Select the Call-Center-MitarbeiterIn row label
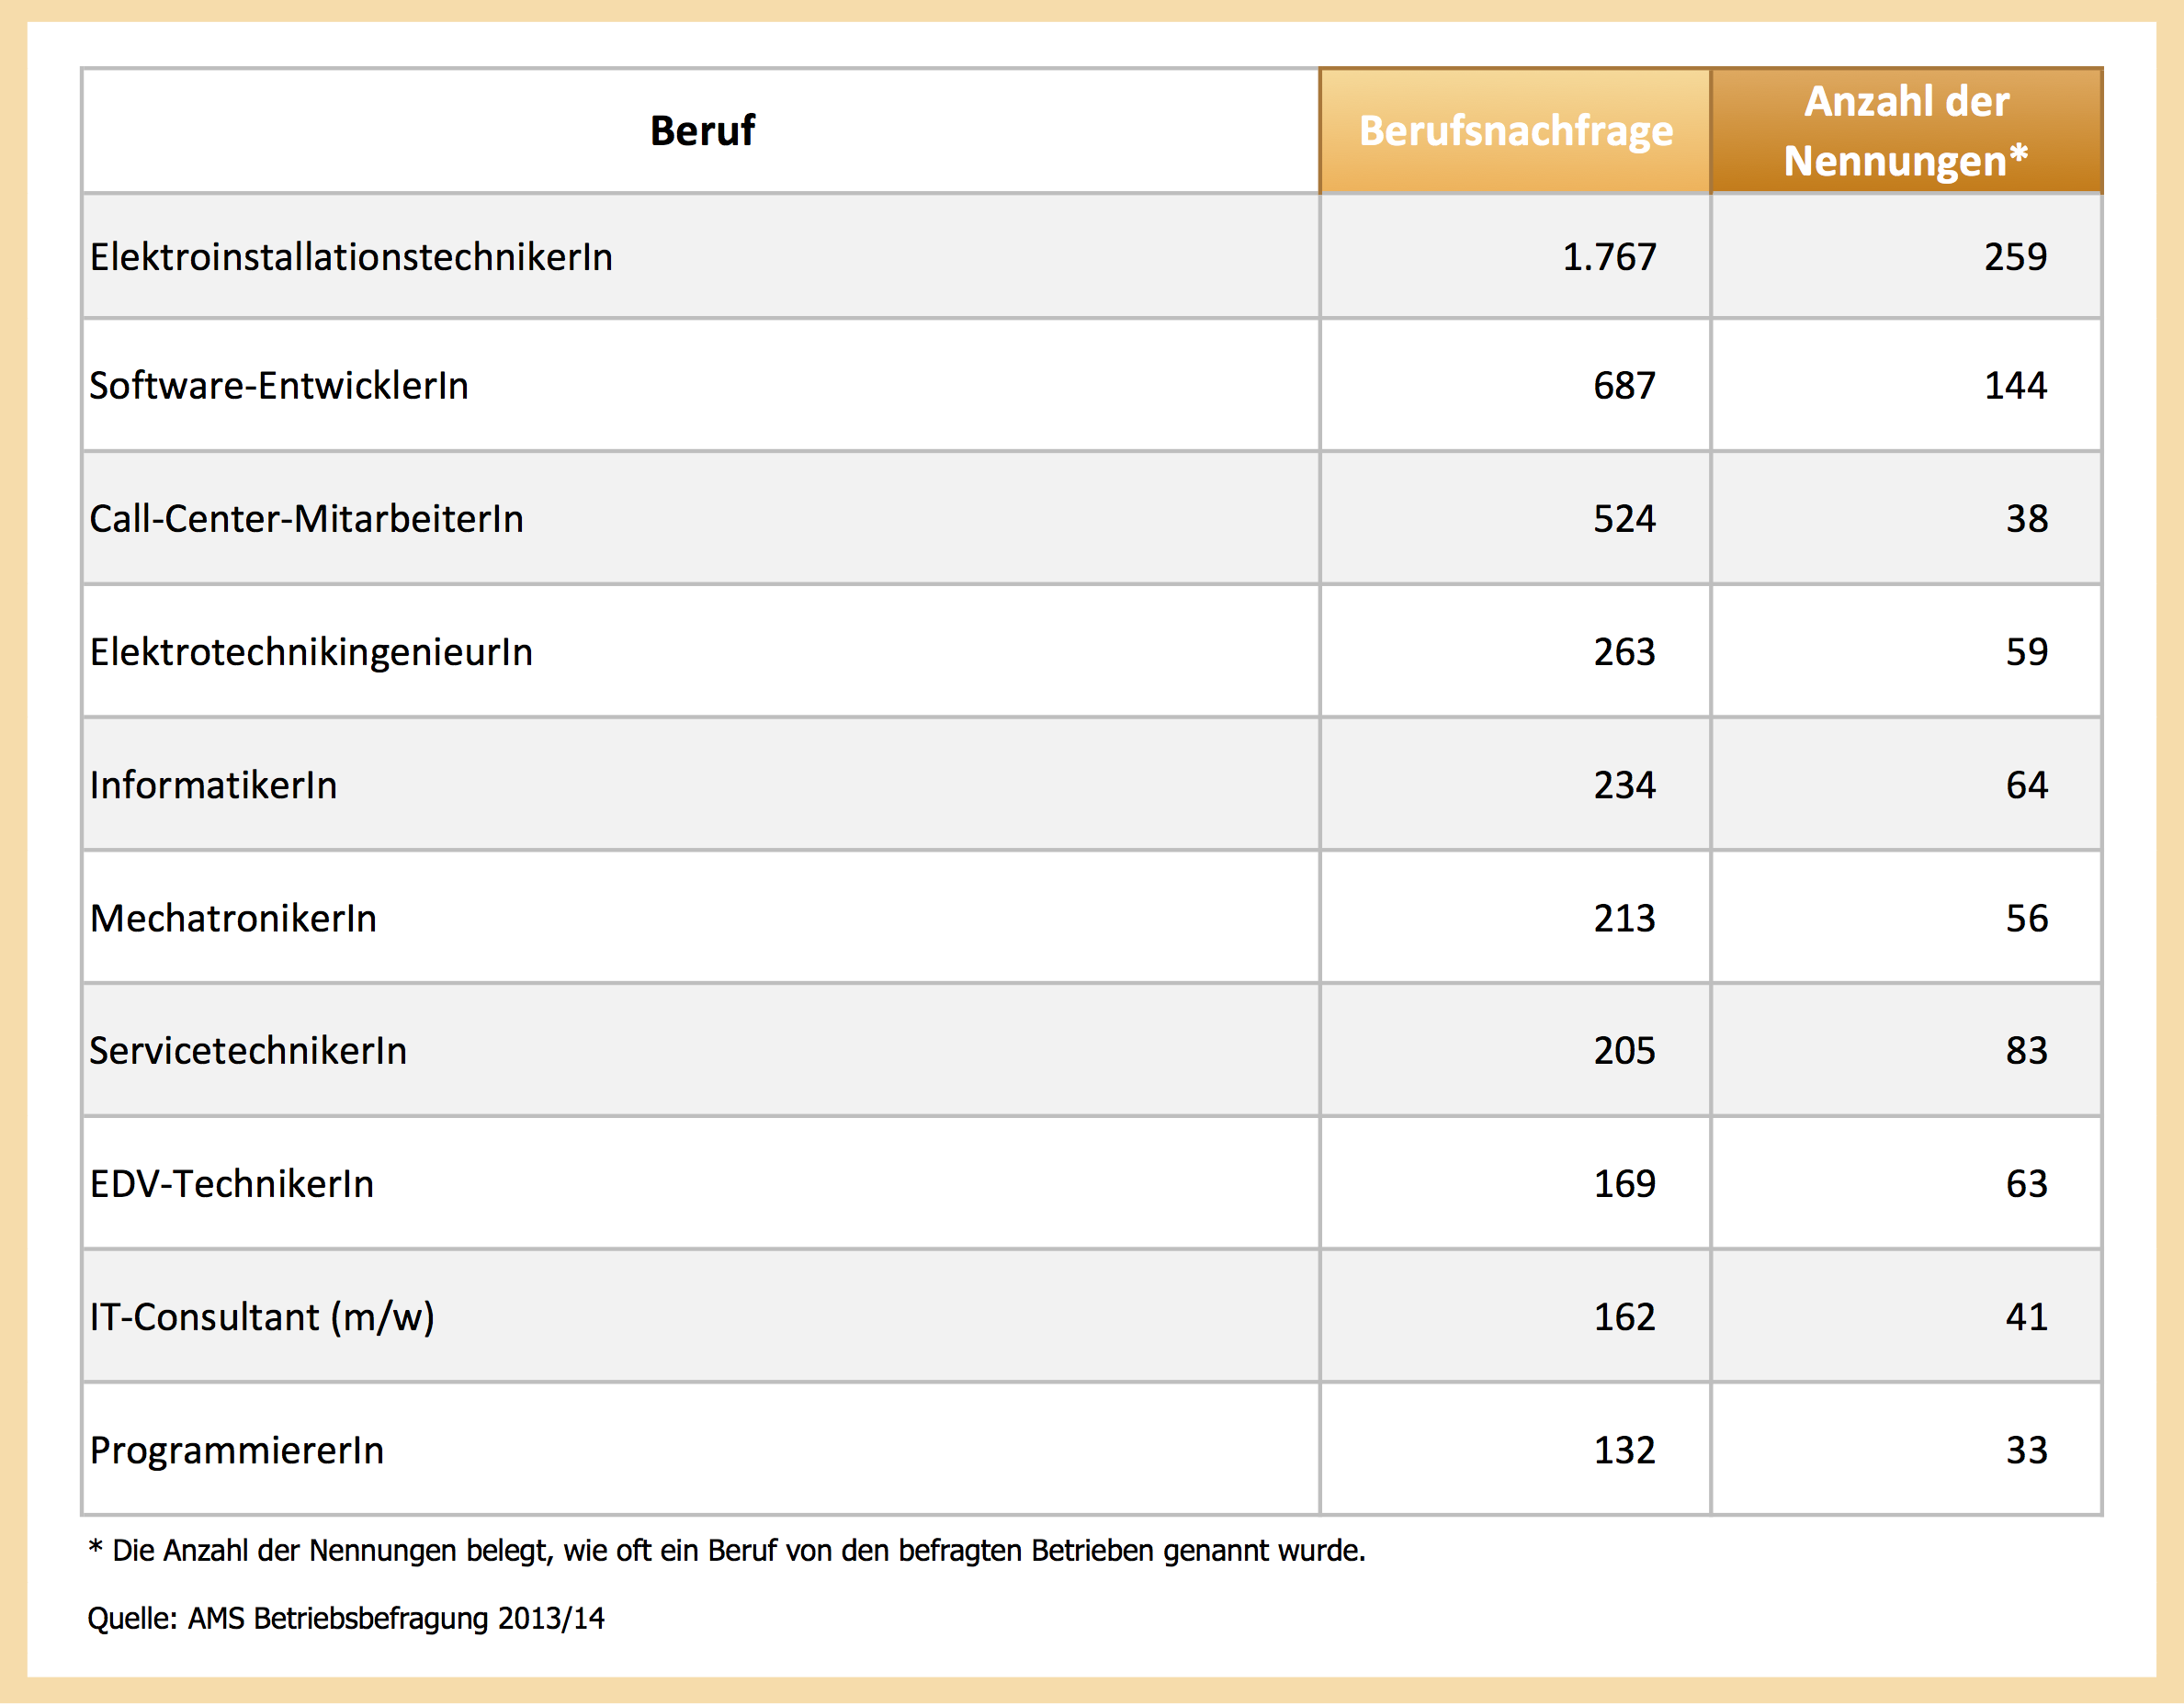The width and height of the screenshot is (2184, 1705). pyautogui.click(x=306, y=519)
